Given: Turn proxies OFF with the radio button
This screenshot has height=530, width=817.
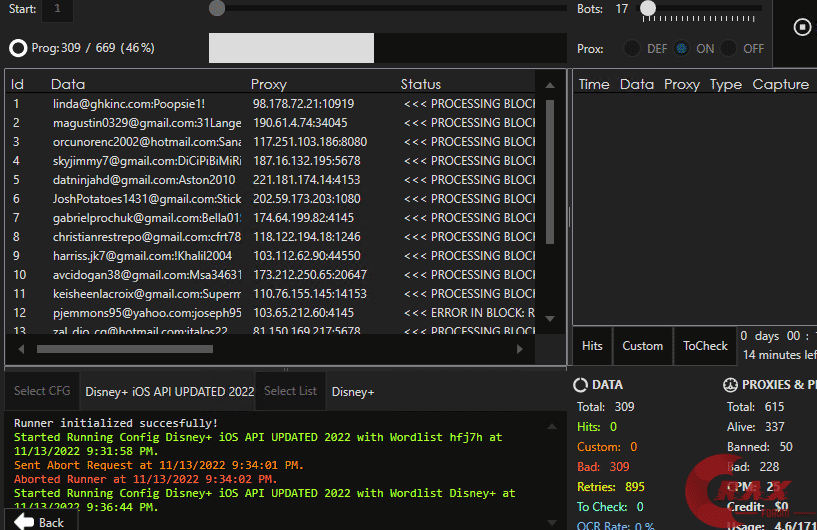Looking at the screenshot, I should coord(729,48).
